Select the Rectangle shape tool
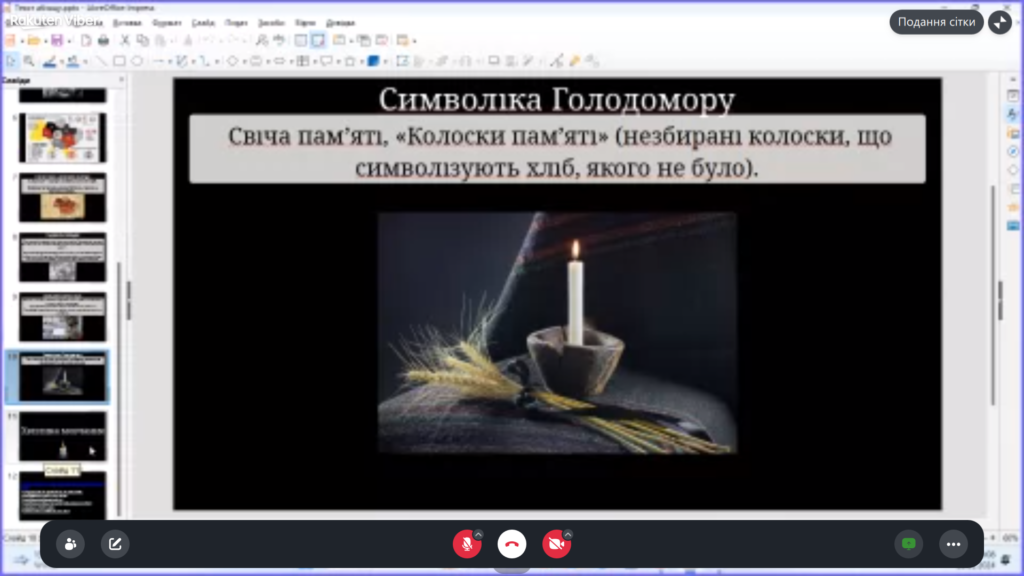The image size is (1024, 576). click(119, 61)
